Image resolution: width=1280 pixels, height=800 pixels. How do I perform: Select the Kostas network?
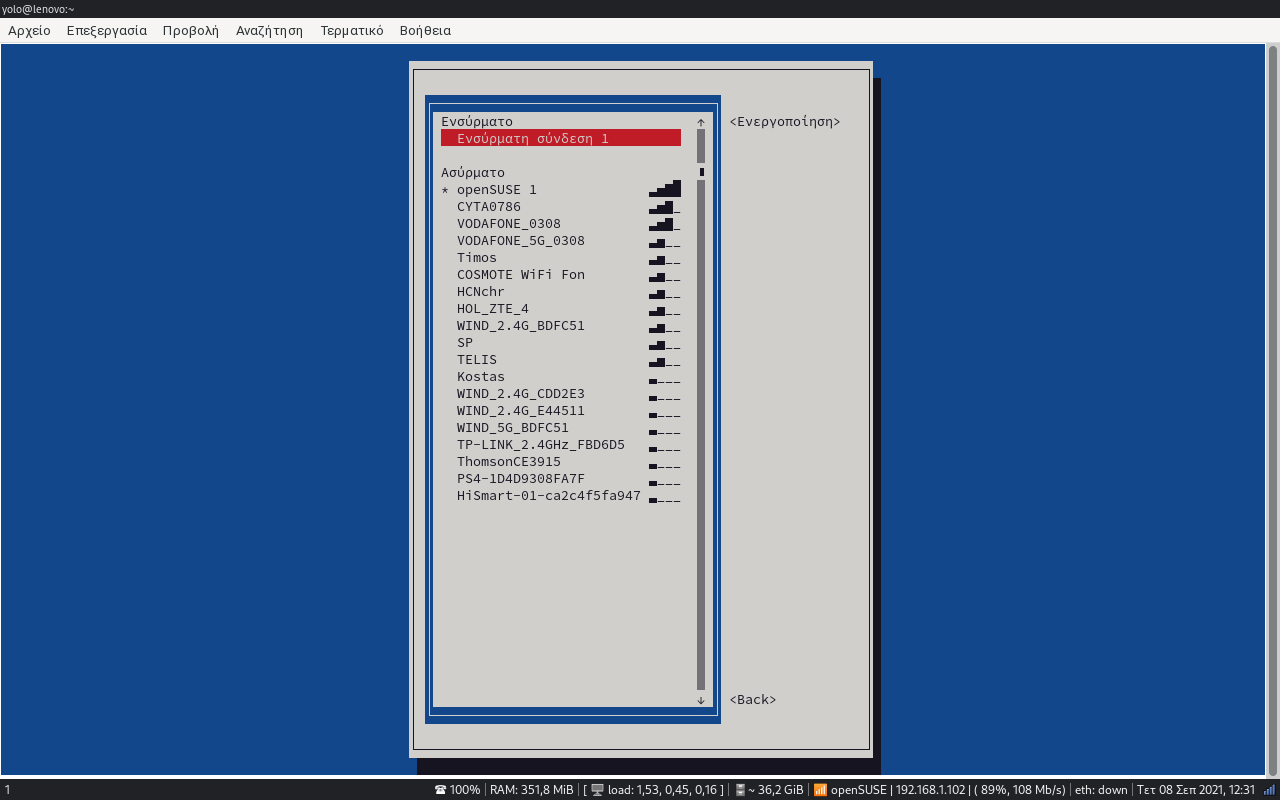[x=561, y=376]
